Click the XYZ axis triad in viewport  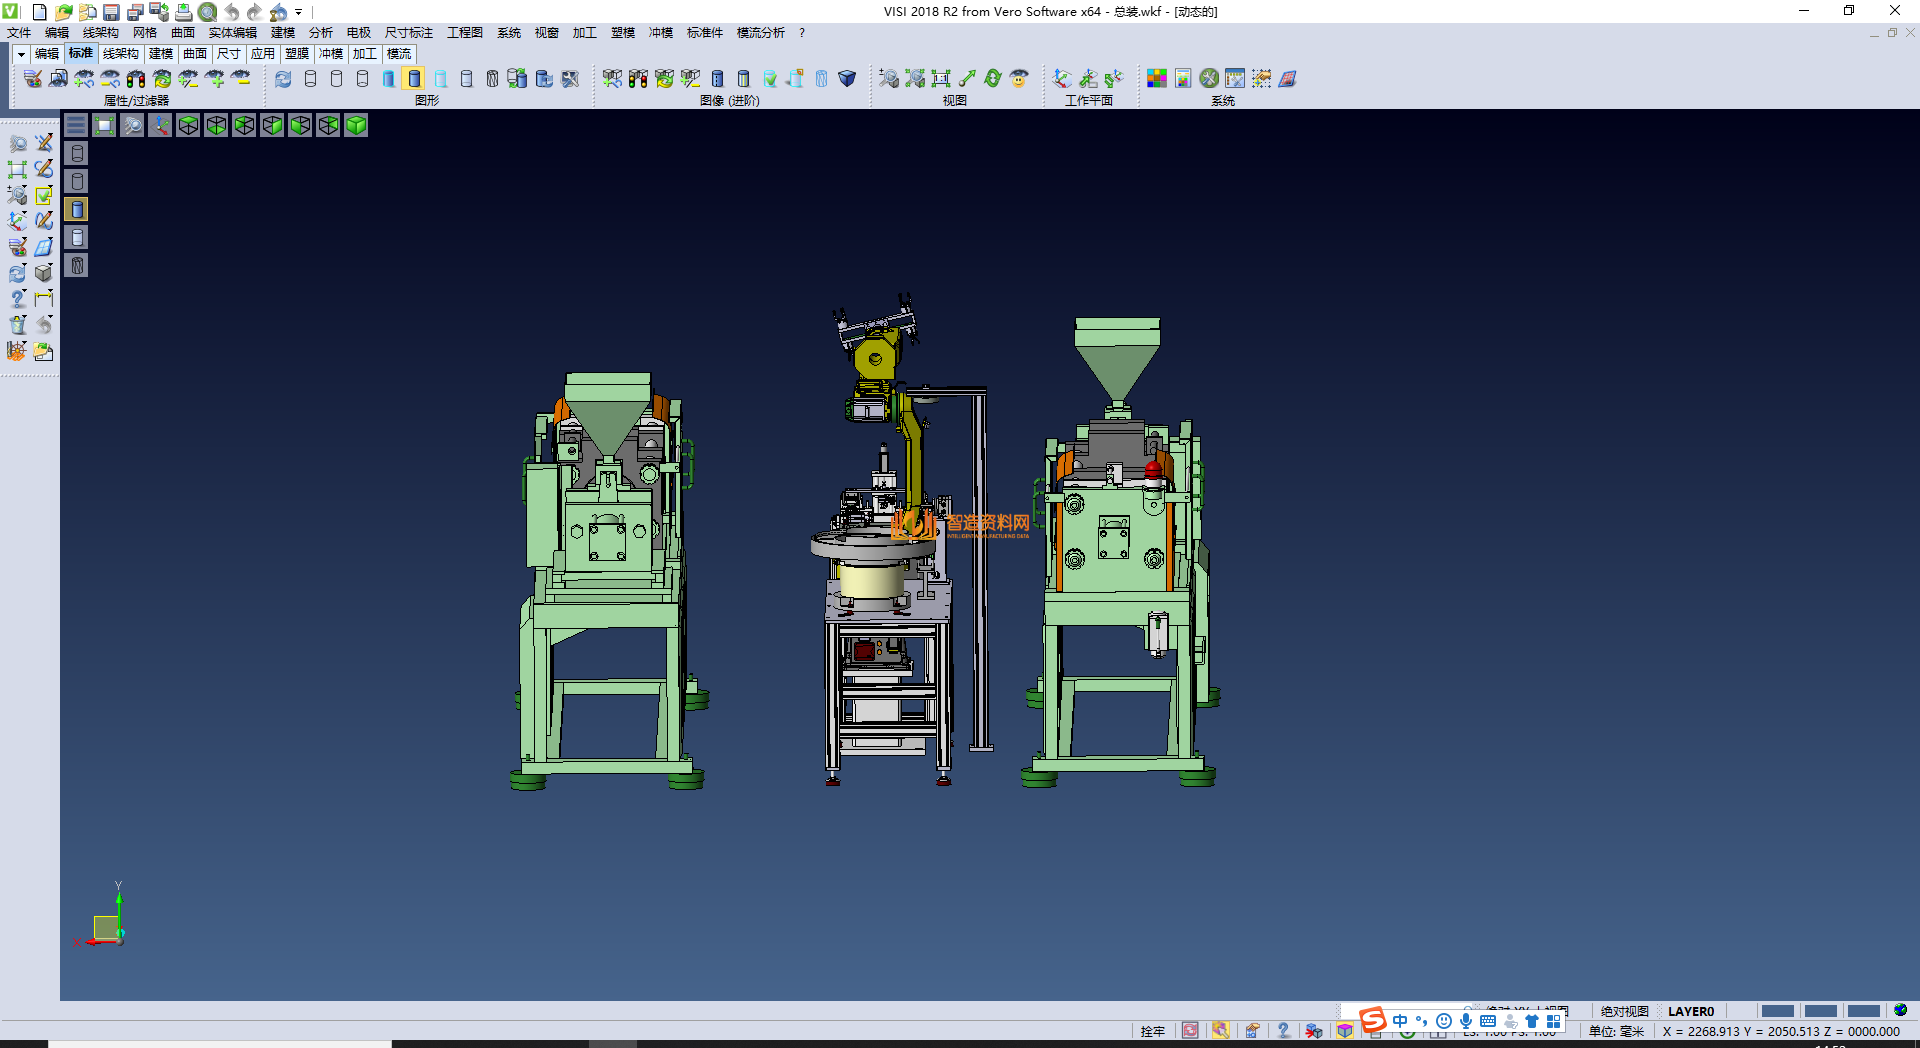[105, 926]
